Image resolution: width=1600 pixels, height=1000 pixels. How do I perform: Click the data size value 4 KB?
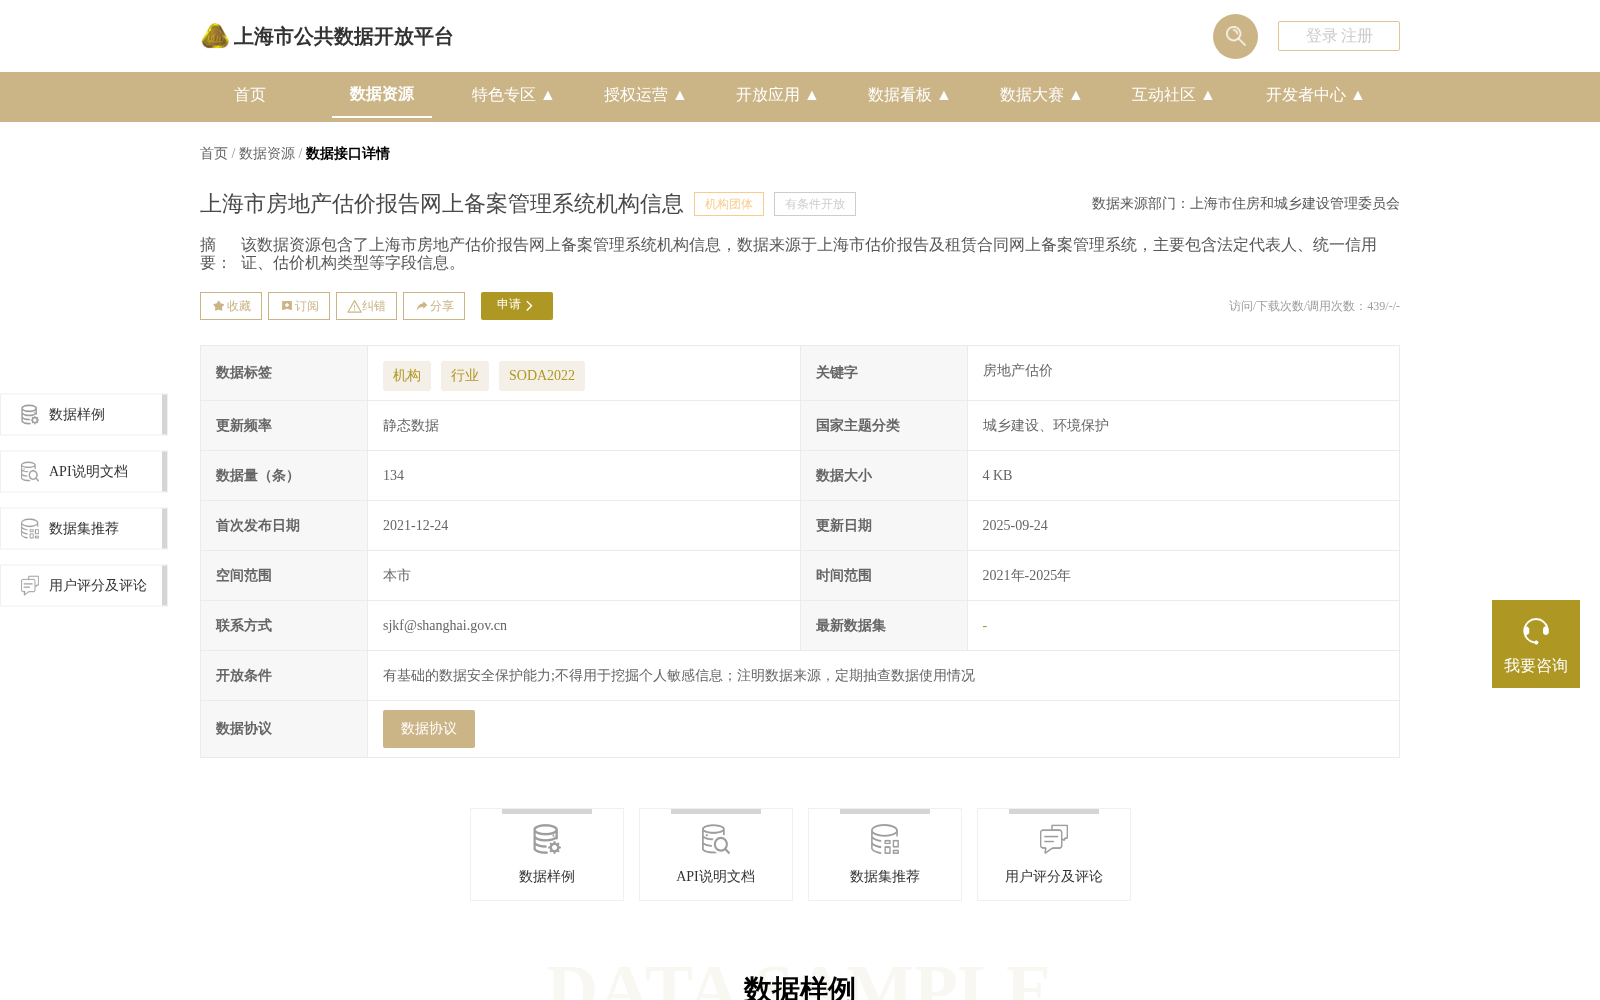(997, 476)
